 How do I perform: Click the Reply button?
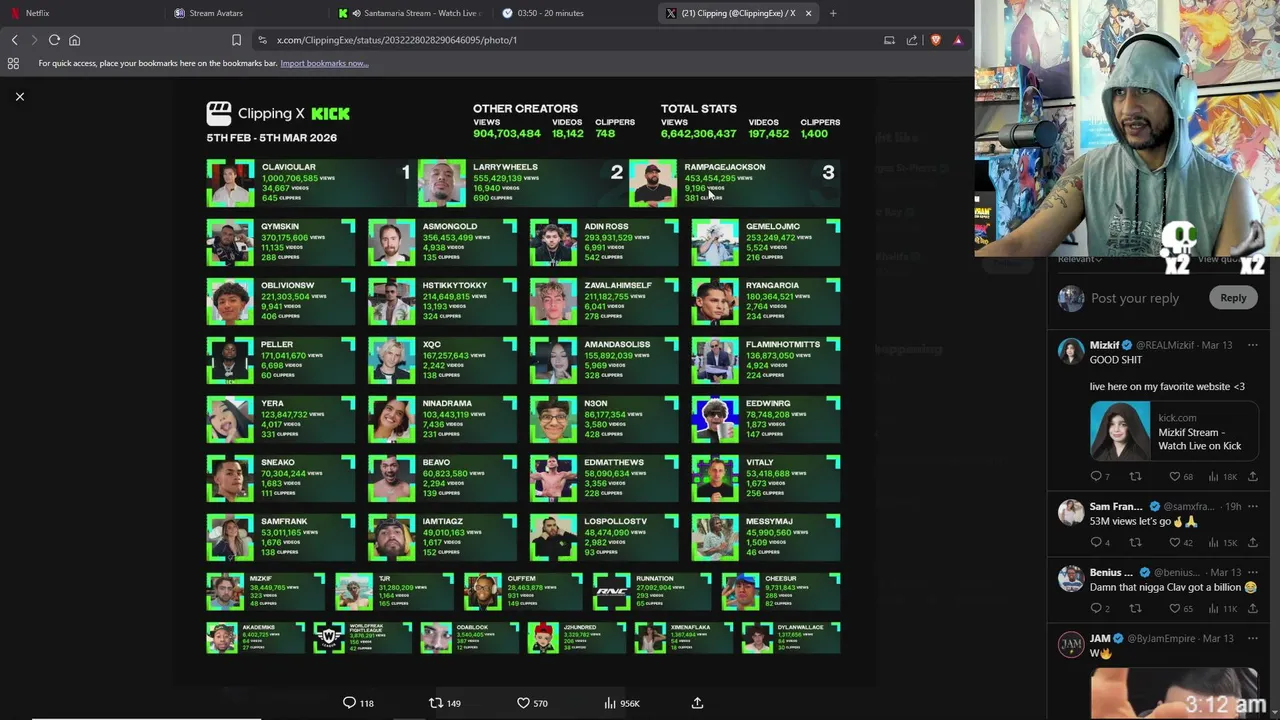coord(1233,297)
